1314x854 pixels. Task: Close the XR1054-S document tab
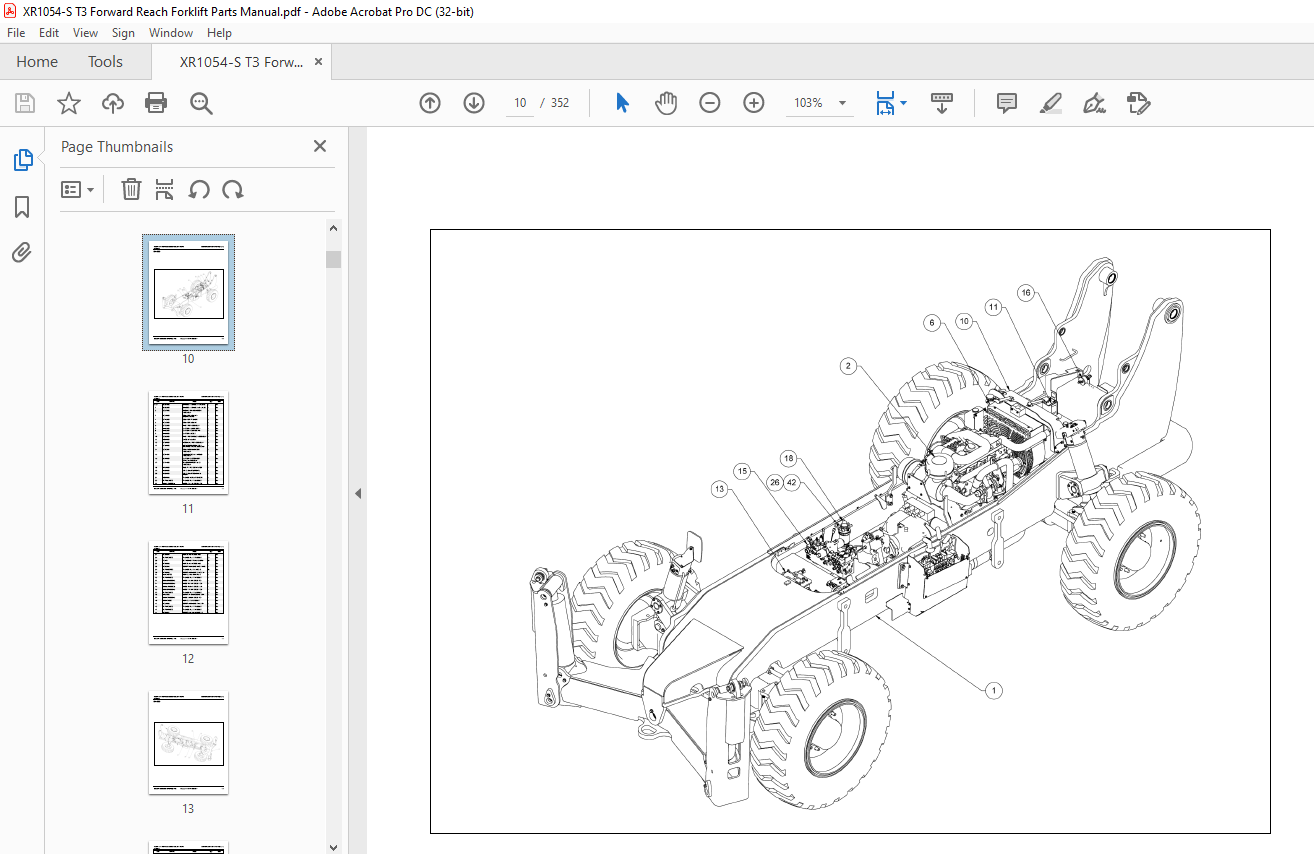pos(319,62)
